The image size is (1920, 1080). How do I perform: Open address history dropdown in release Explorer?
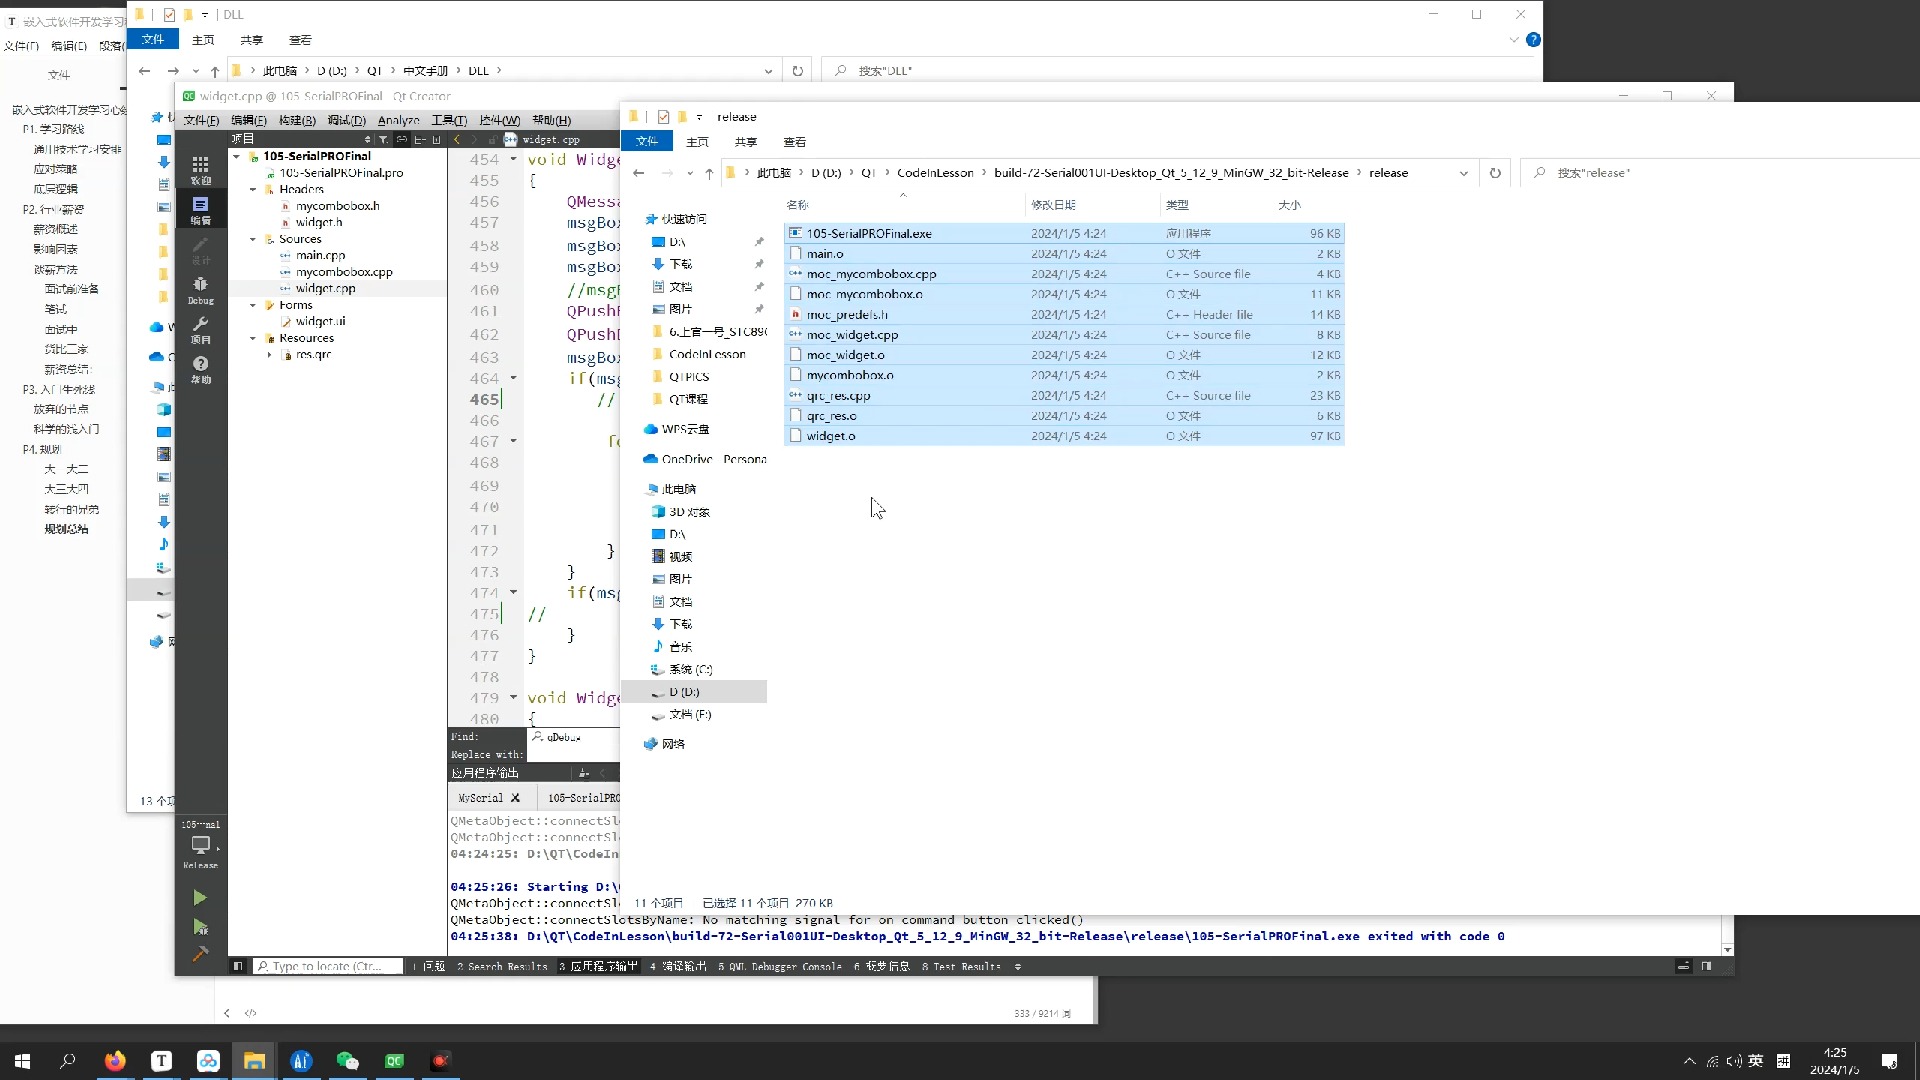pos(1464,173)
